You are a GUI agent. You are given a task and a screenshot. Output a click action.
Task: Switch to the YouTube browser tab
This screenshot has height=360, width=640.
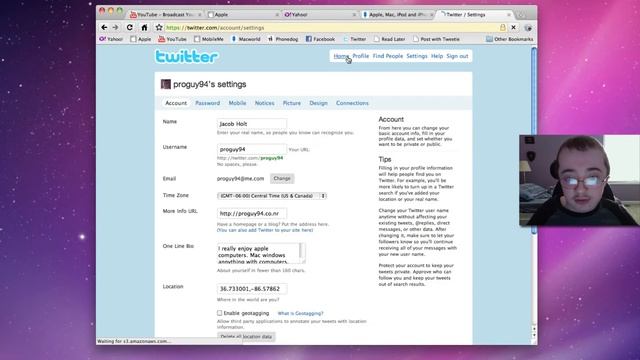pos(165,14)
